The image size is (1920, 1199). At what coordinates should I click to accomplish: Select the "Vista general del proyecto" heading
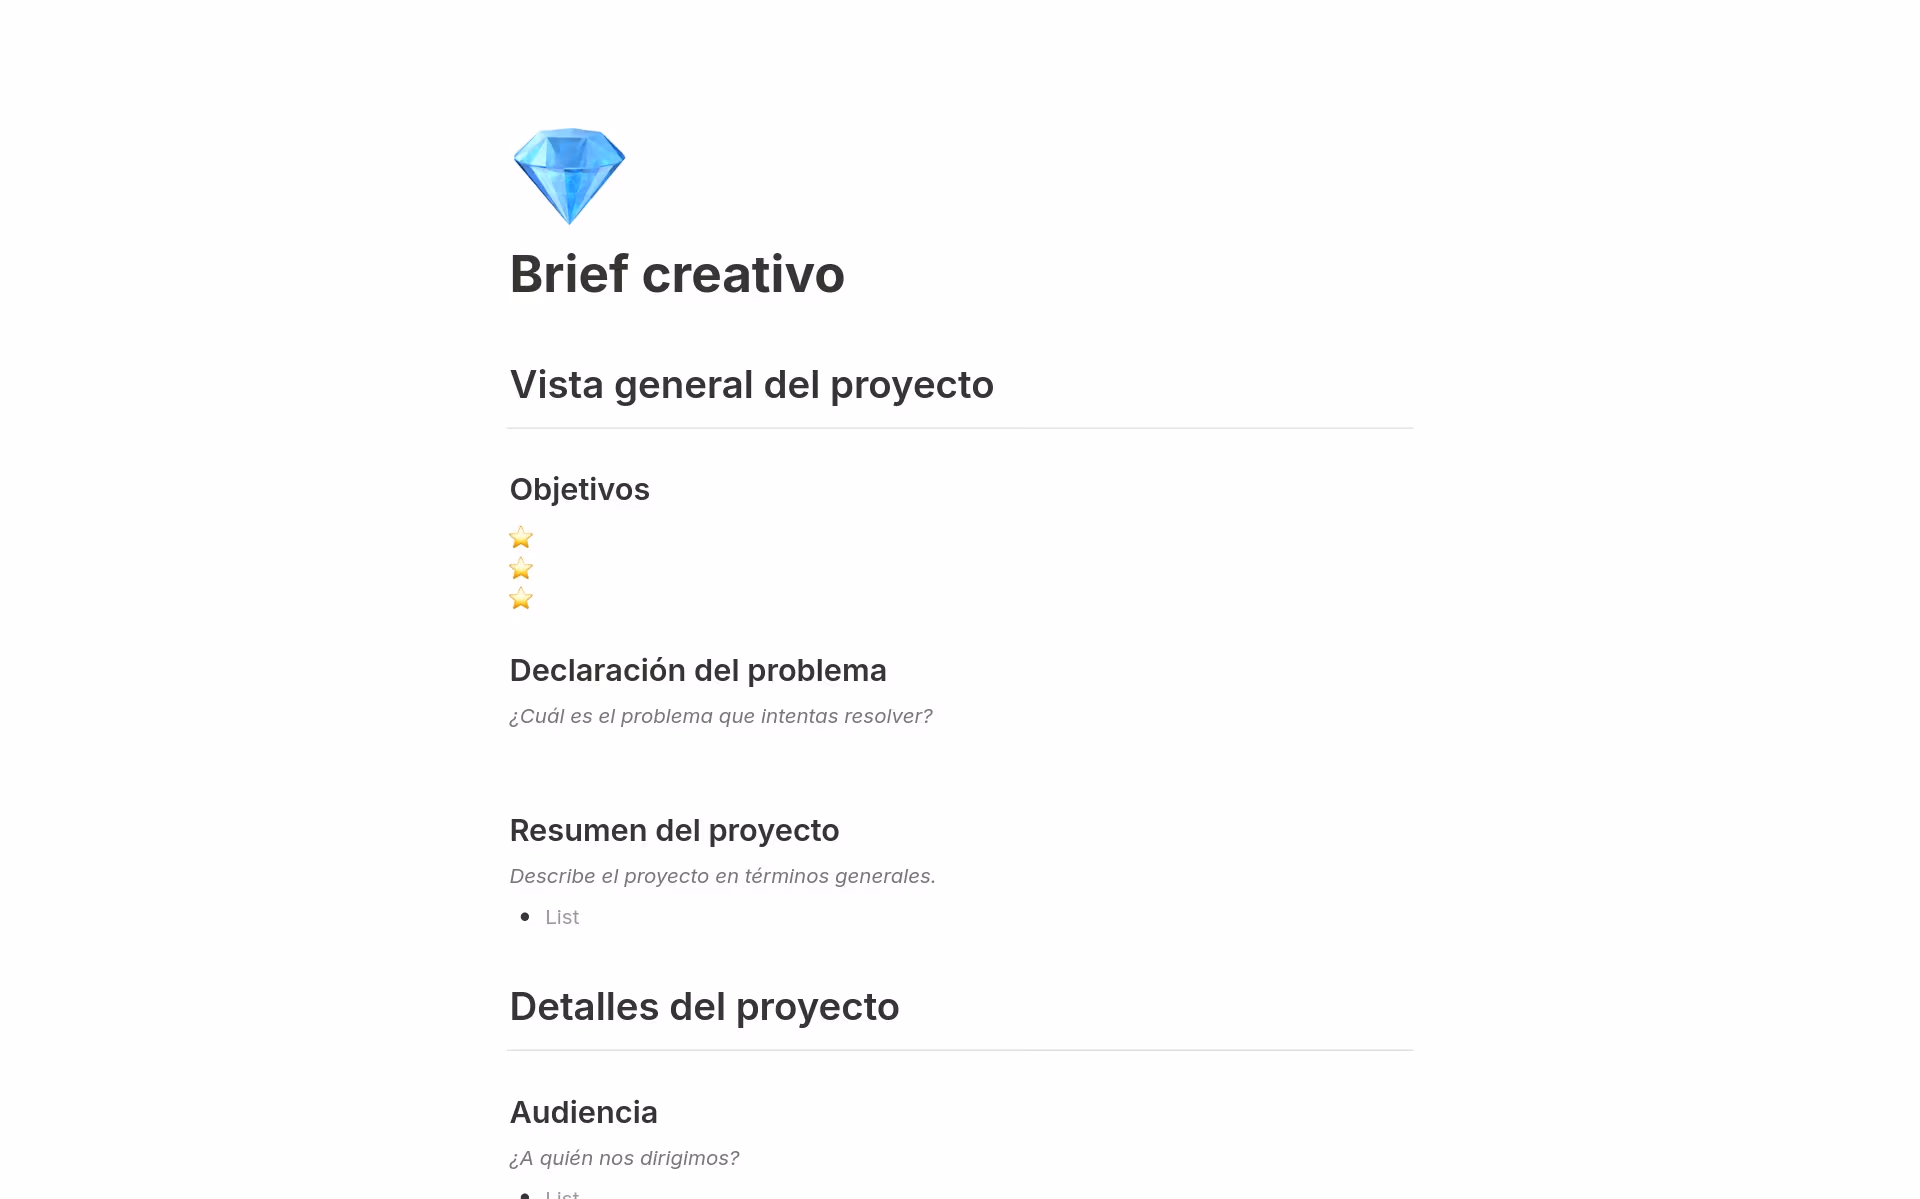(751, 385)
